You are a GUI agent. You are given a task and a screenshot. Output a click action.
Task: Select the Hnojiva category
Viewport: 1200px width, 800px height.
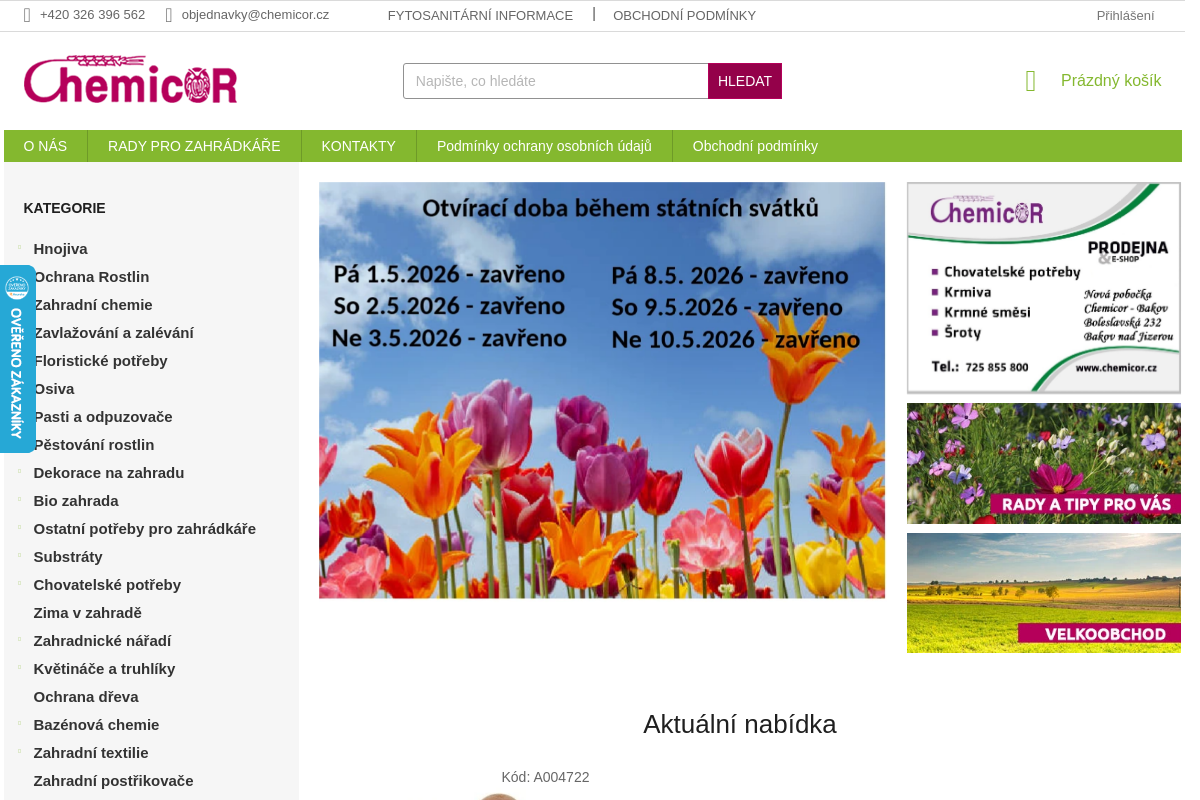click(60, 248)
